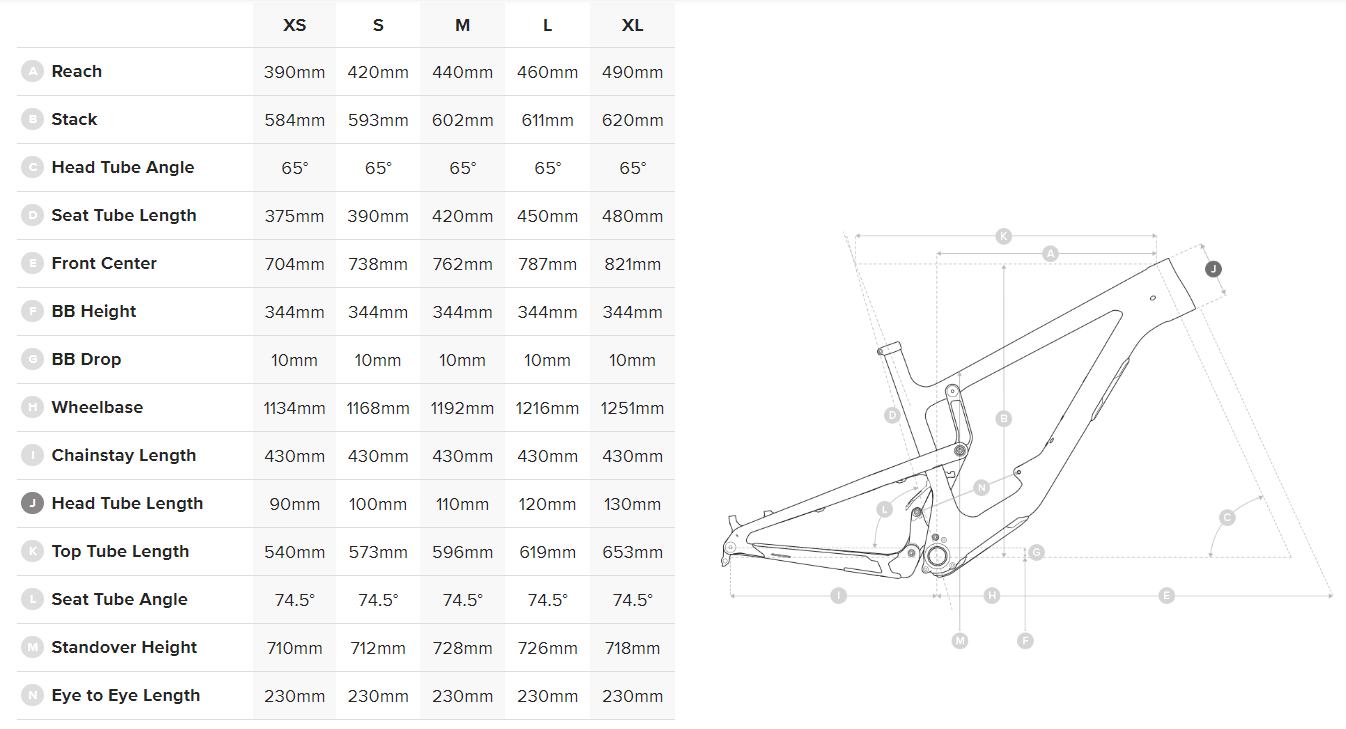Click the J marker on the frame diagram
The width and height of the screenshot is (1346, 729).
coord(1213,269)
